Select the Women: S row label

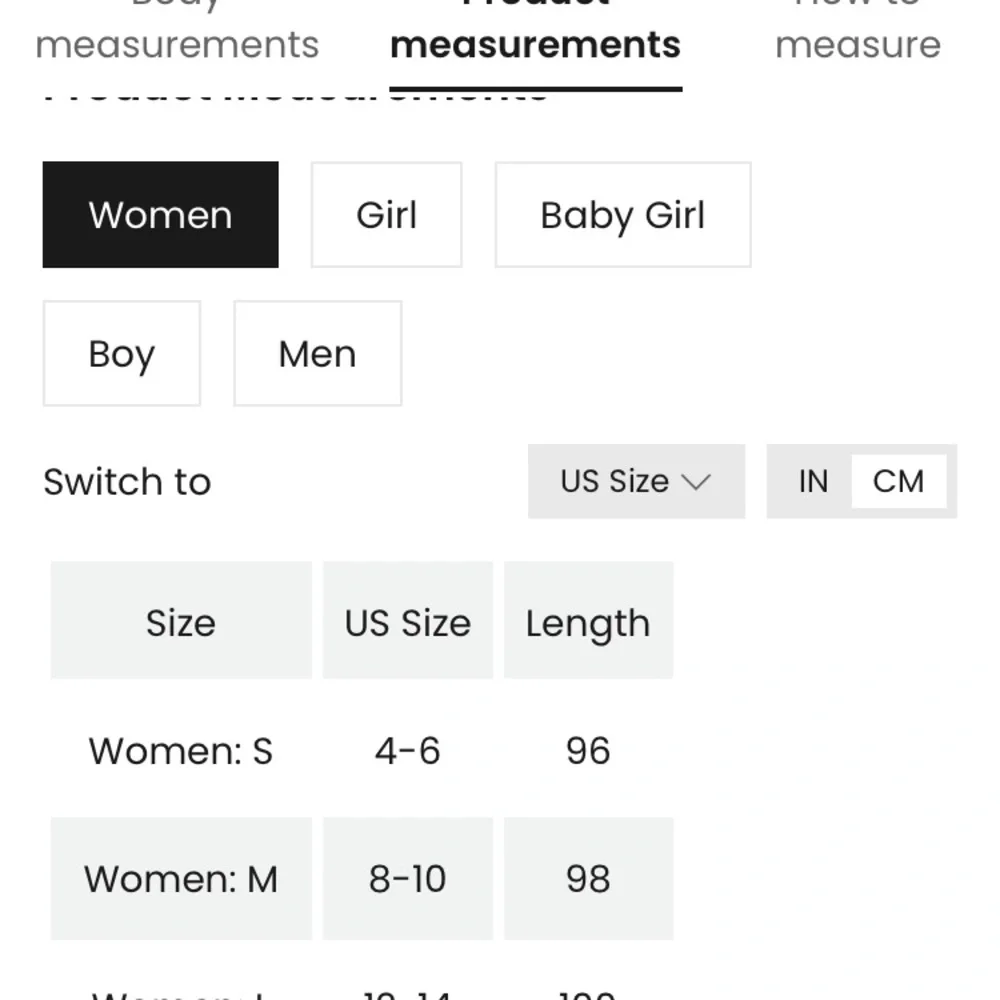[x=181, y=750]
